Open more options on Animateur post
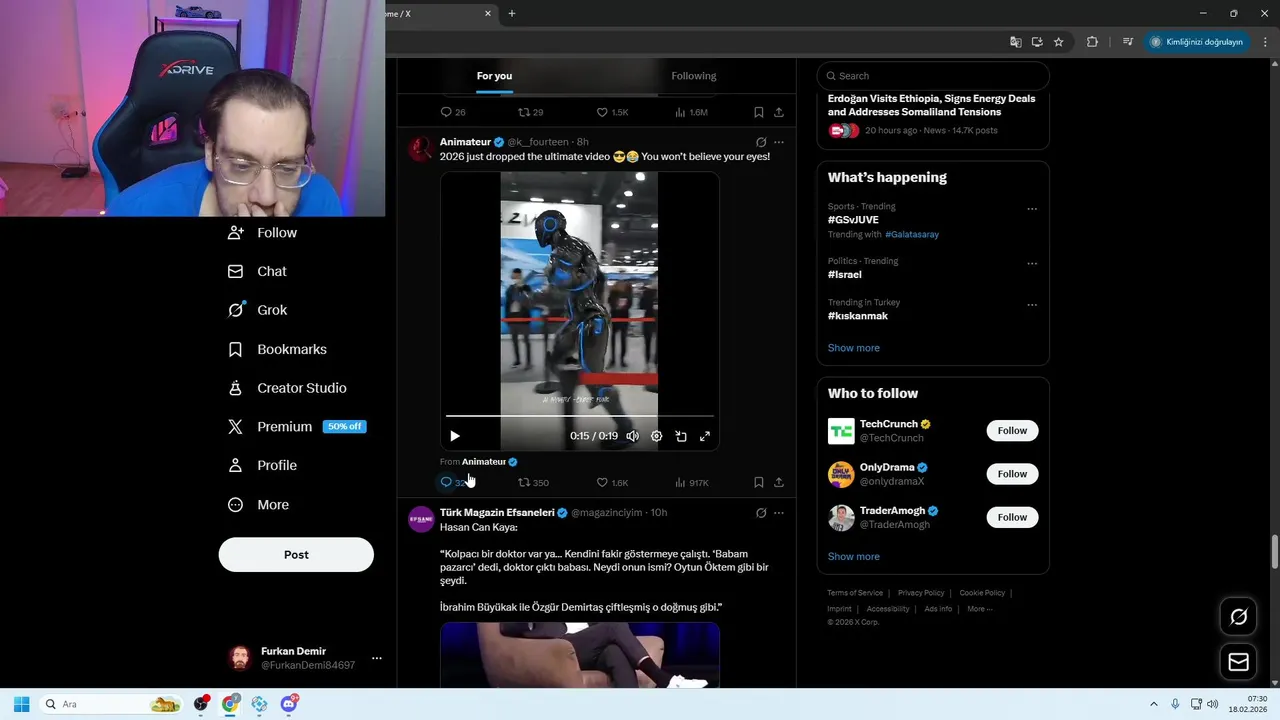Image resolution: width=1280 pixels, height=720 pixels. coord(779,142)
